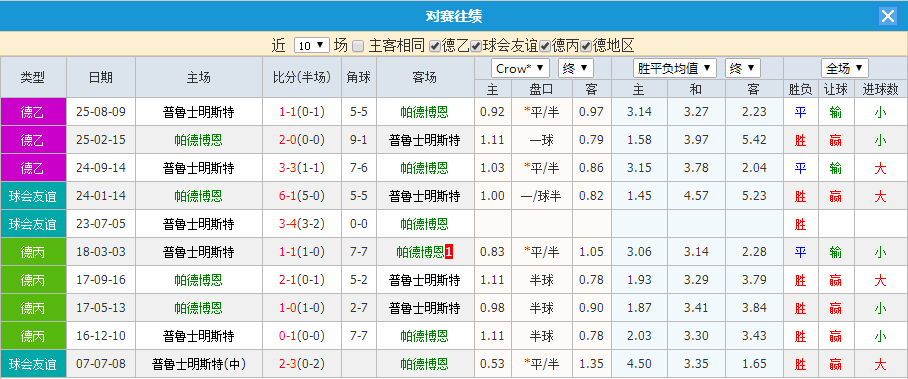Click corner count 7-6 in 24-09-14 row
Screen dimensions: 908x379
click(x=359, y=168)
